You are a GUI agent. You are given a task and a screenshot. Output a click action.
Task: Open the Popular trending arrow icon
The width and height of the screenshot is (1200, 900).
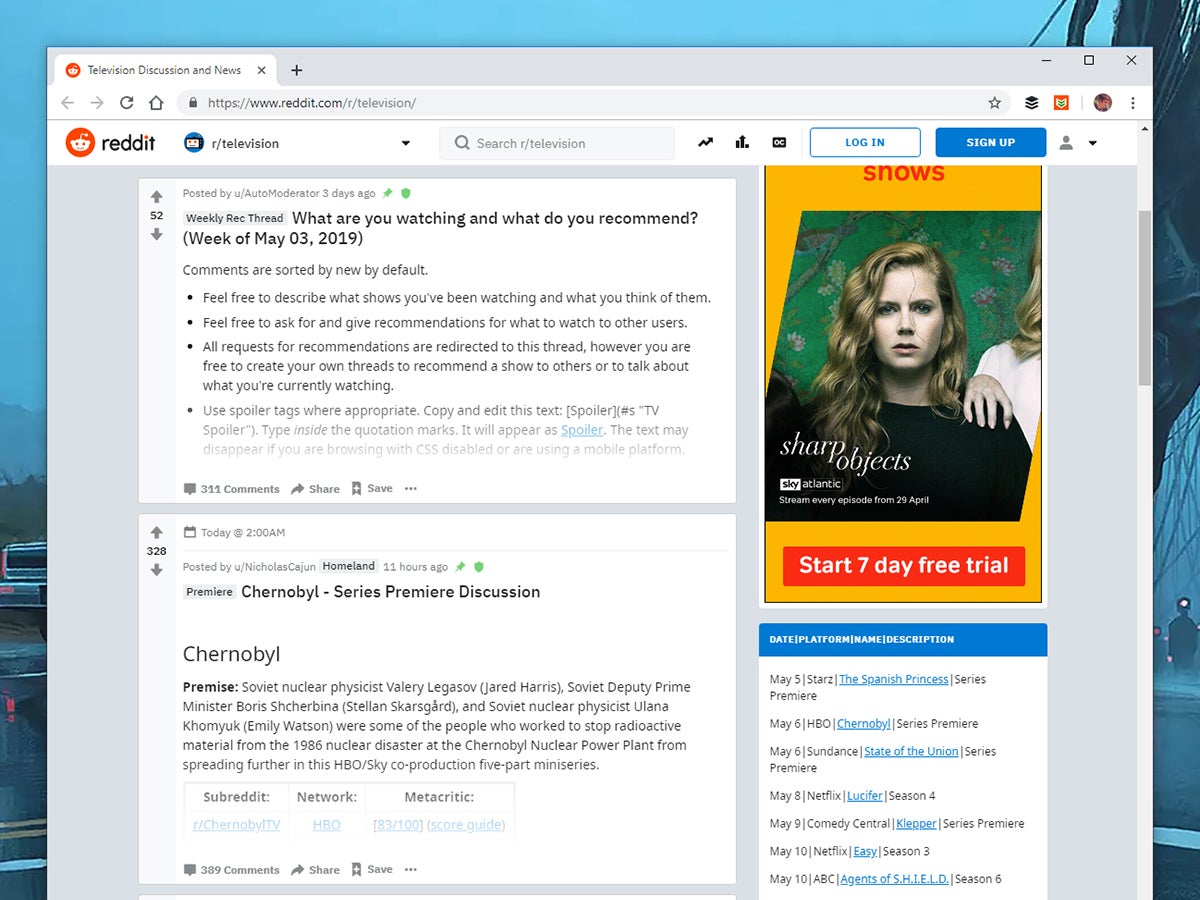pyautogui.click(x=706, y=143)
